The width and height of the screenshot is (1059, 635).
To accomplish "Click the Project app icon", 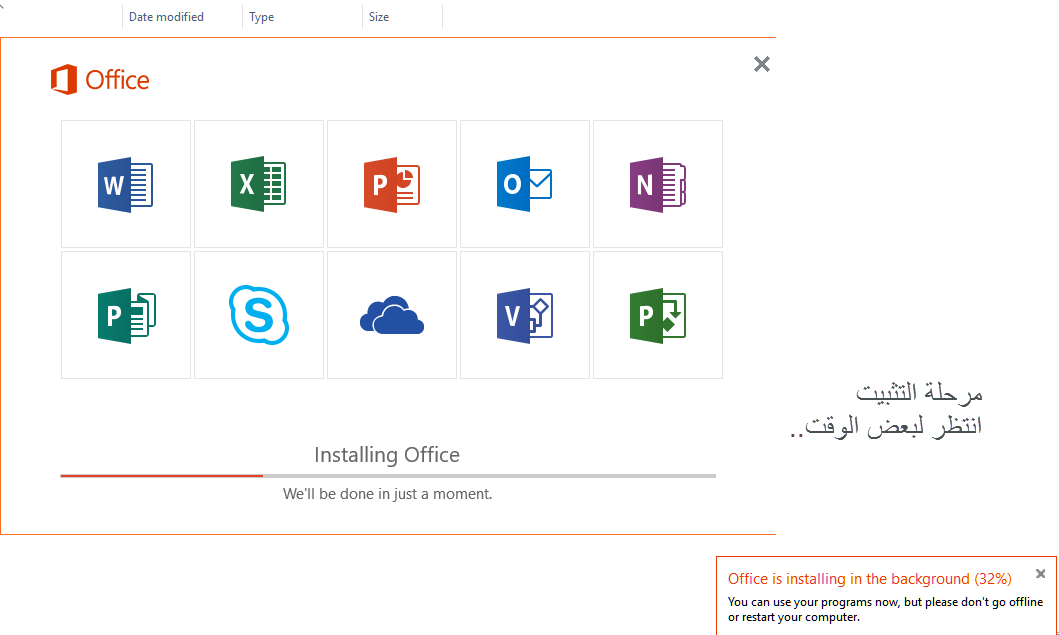I will coord(658,315).
